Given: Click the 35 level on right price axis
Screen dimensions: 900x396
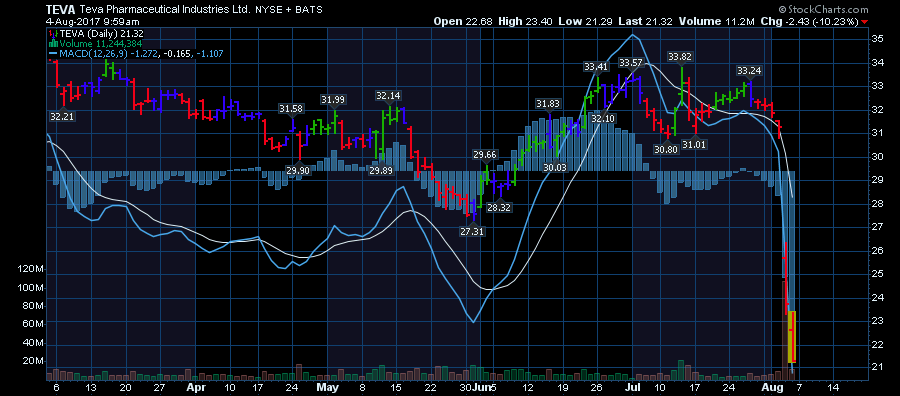Looking at the screenshot, I should (878, 39).
